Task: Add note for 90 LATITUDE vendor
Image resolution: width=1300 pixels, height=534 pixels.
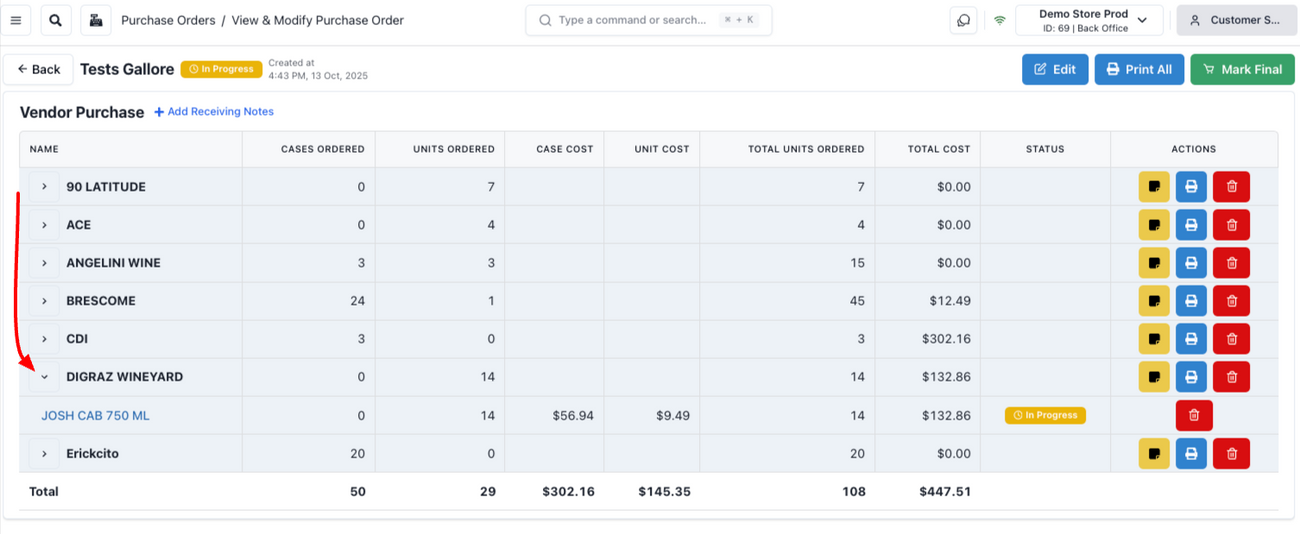Action: [x=1154, y=187]
